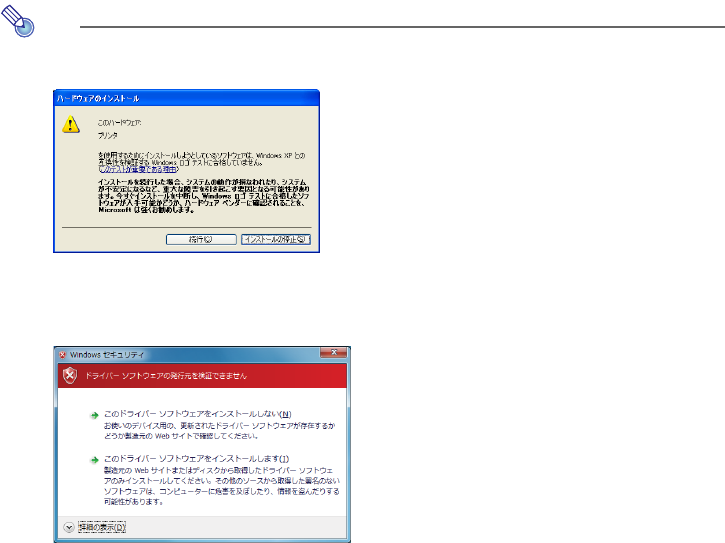
Task: Click the description under the install option
Action: pyautogui.click(x=221, y=486)
